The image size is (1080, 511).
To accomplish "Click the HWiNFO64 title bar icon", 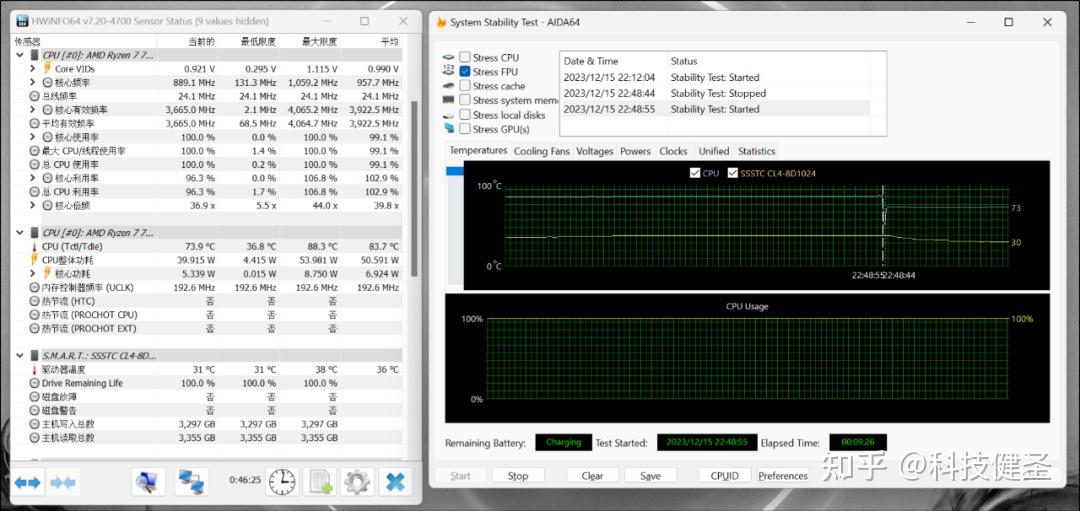I will [x=22, y=21].
